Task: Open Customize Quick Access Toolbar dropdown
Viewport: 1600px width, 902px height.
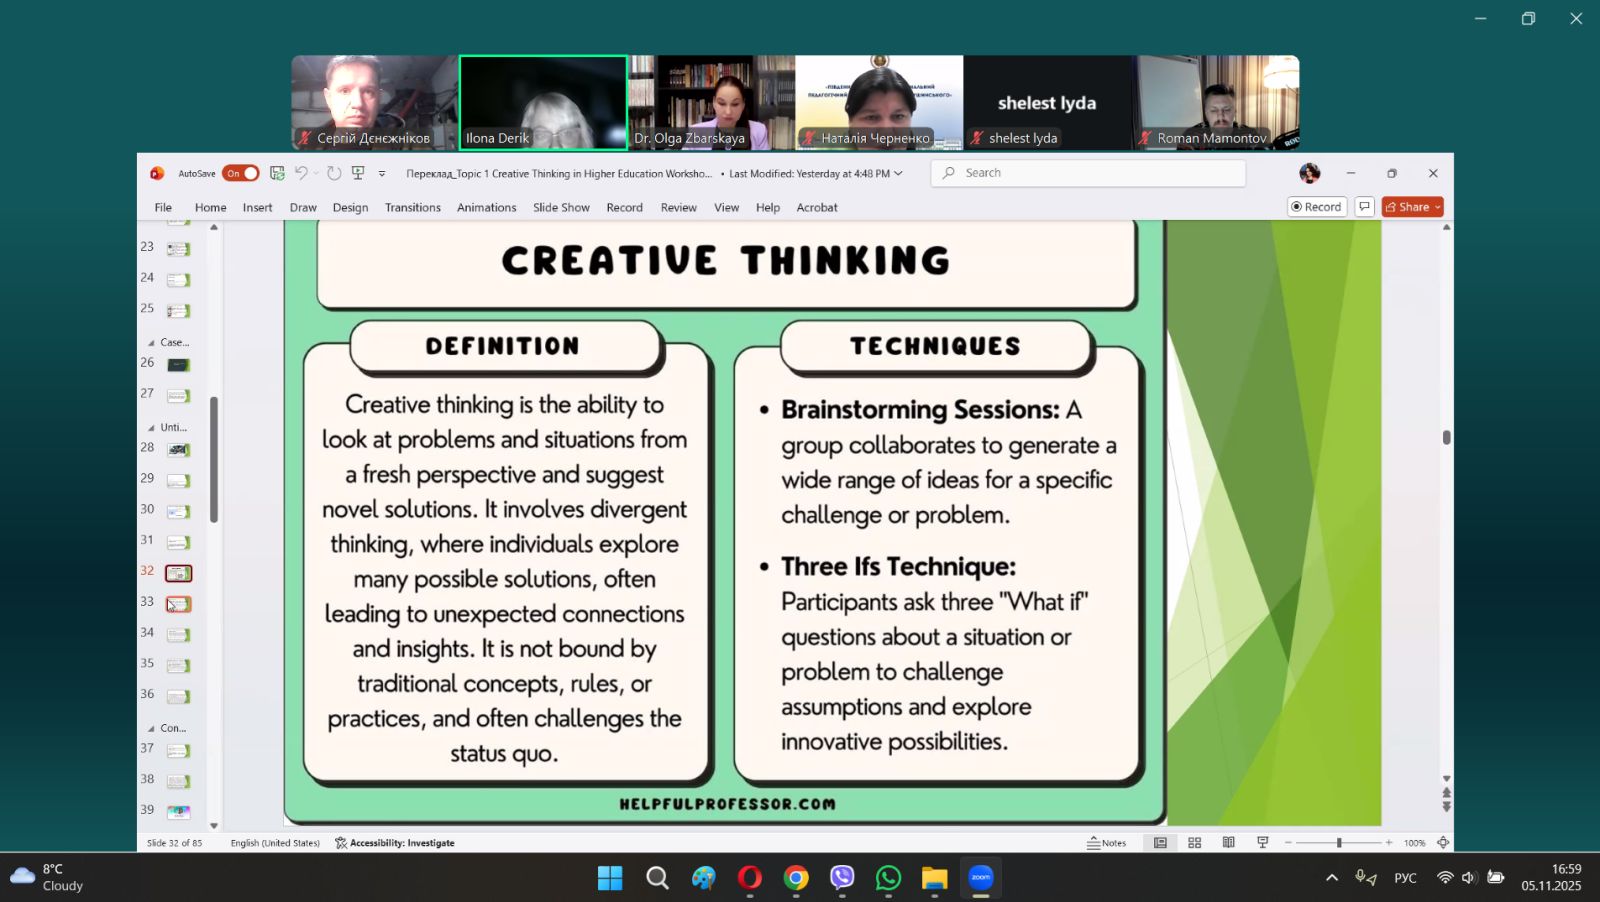Action: 382,174
